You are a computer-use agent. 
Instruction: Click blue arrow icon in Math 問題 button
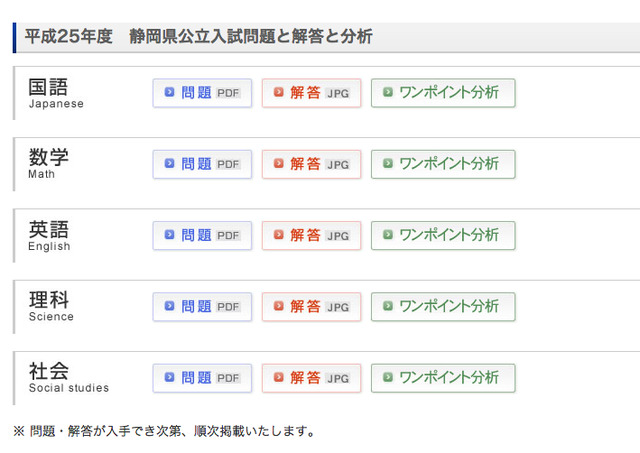coord(169,164)
